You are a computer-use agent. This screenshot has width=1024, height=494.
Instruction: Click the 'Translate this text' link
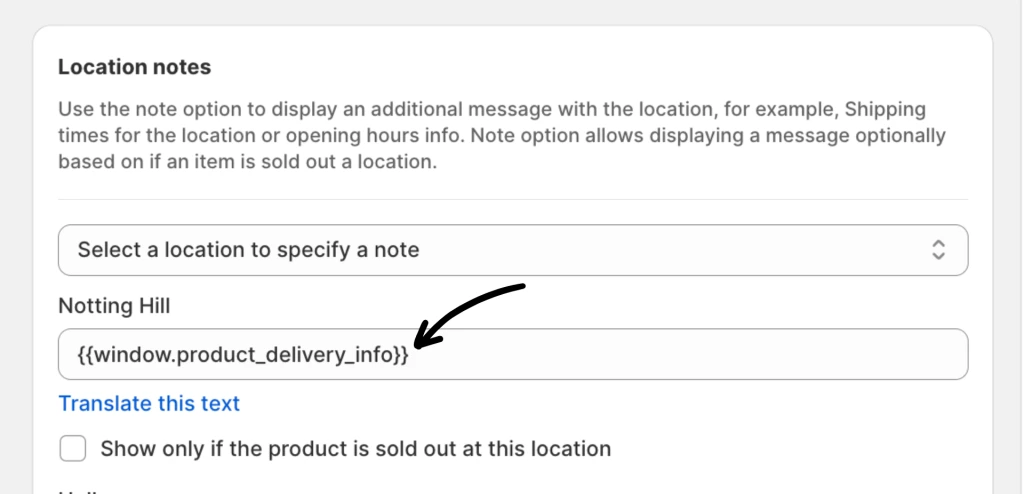(x=149, y=403)
